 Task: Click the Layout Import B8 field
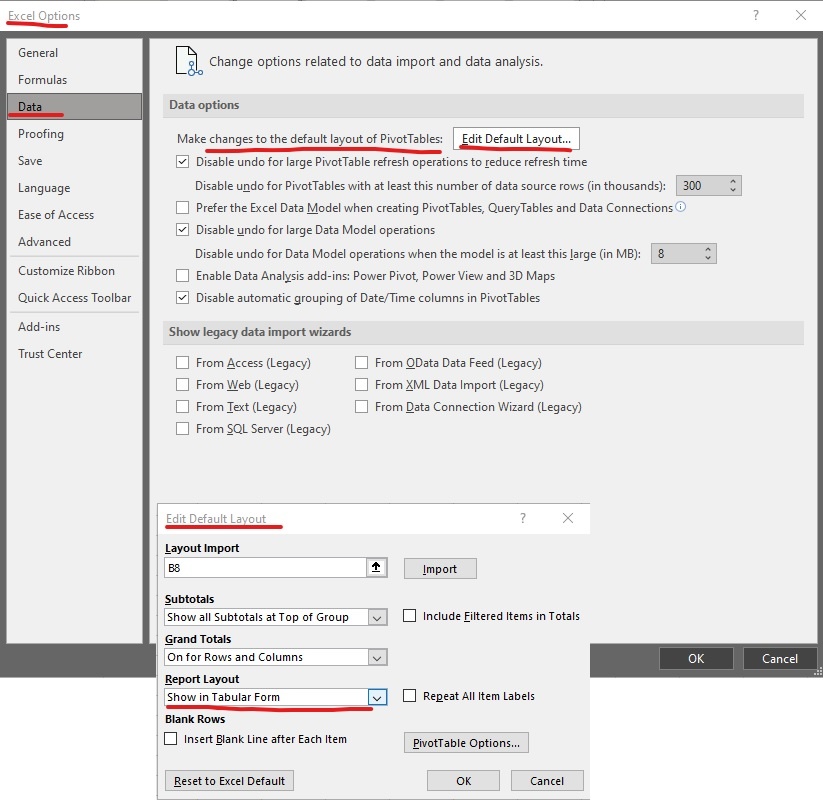(265, 567)
